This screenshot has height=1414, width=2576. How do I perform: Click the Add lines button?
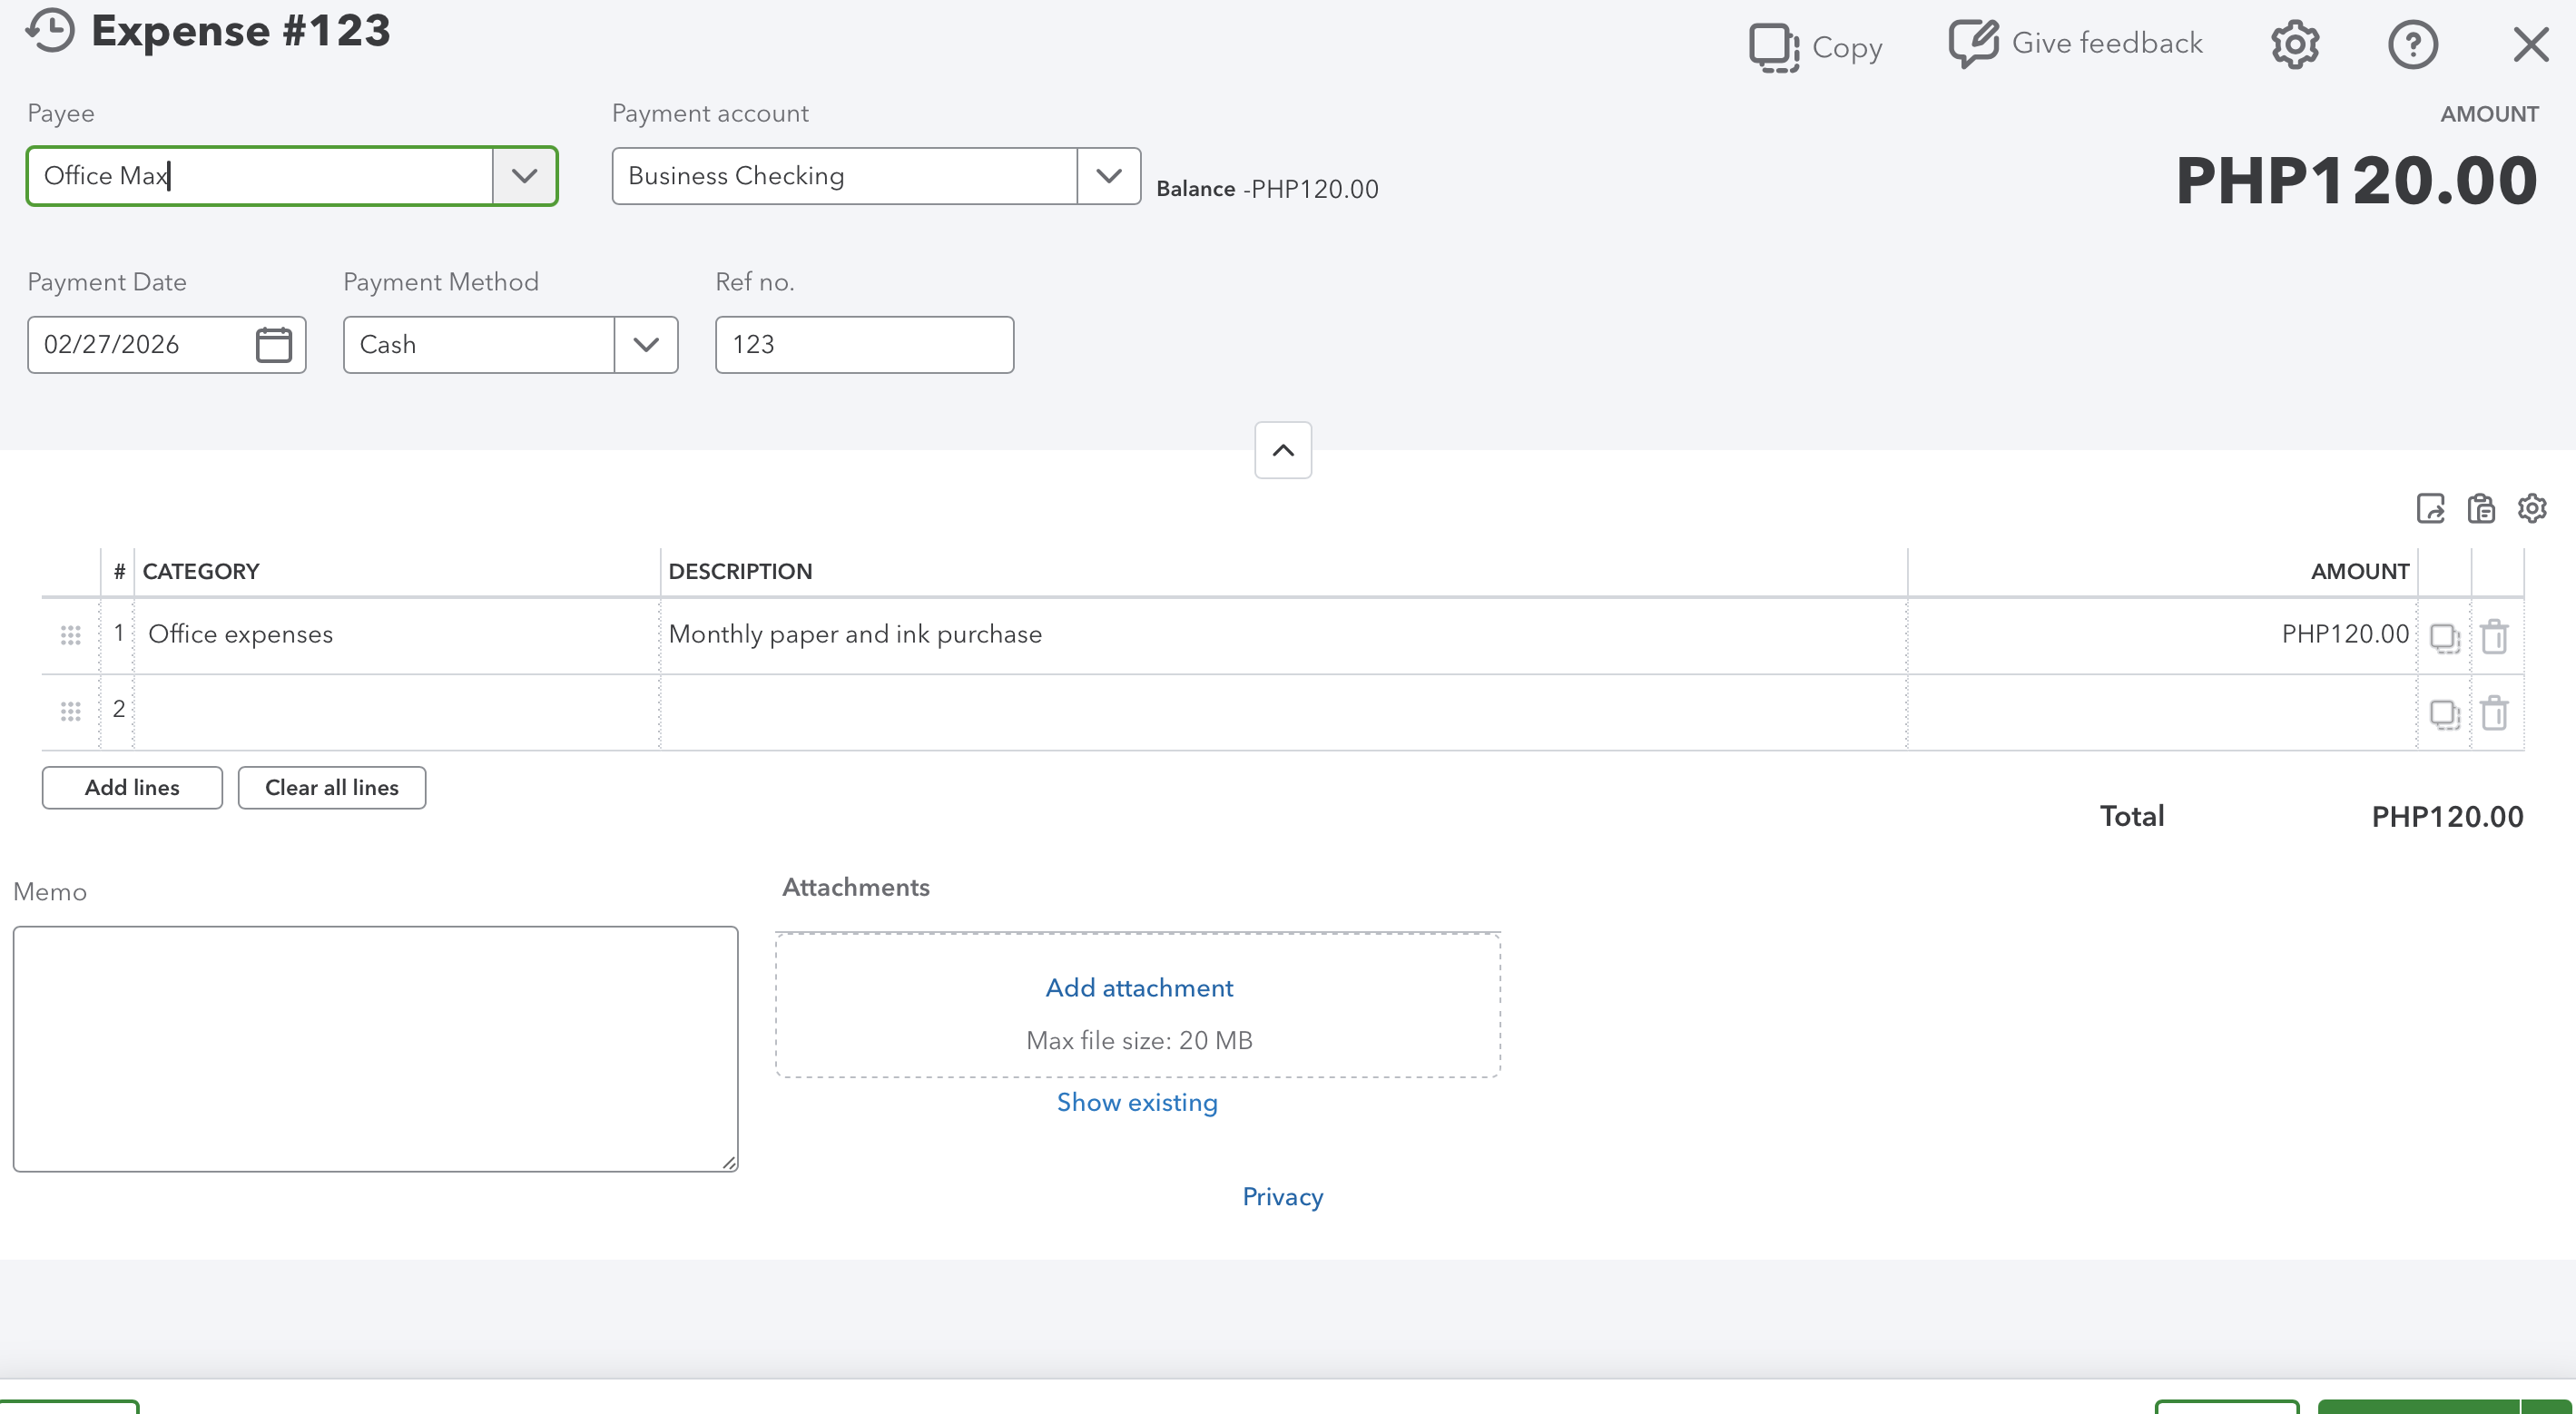coord(132,788)
